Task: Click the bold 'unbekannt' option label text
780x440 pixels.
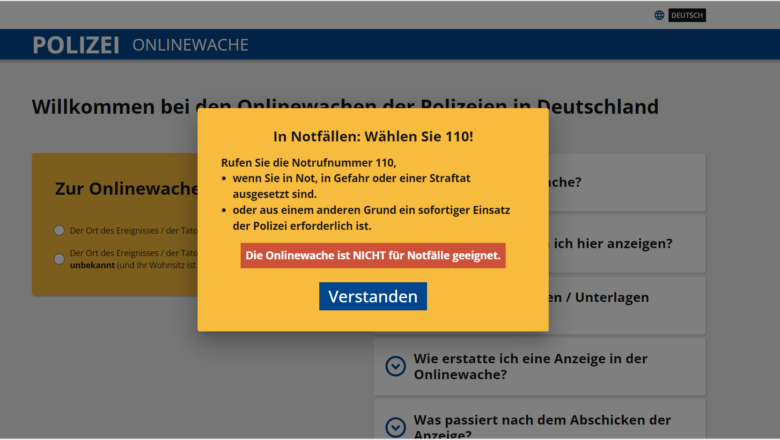Action: pos(91,266)
